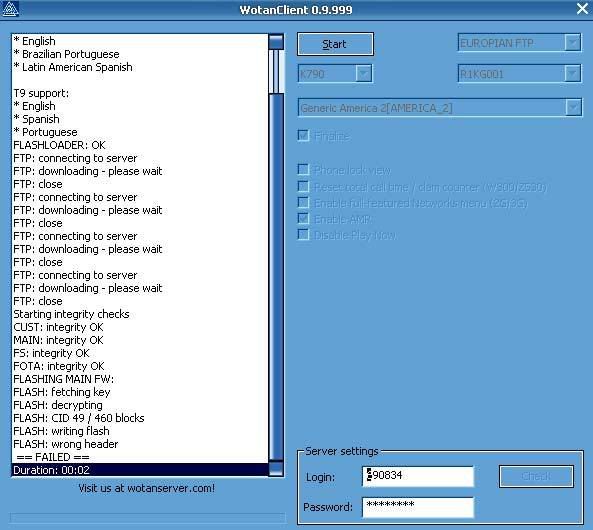Toggle the Enable AMR checkbox
The height and width of the screenshot is (530, 593).
point(303,219)
